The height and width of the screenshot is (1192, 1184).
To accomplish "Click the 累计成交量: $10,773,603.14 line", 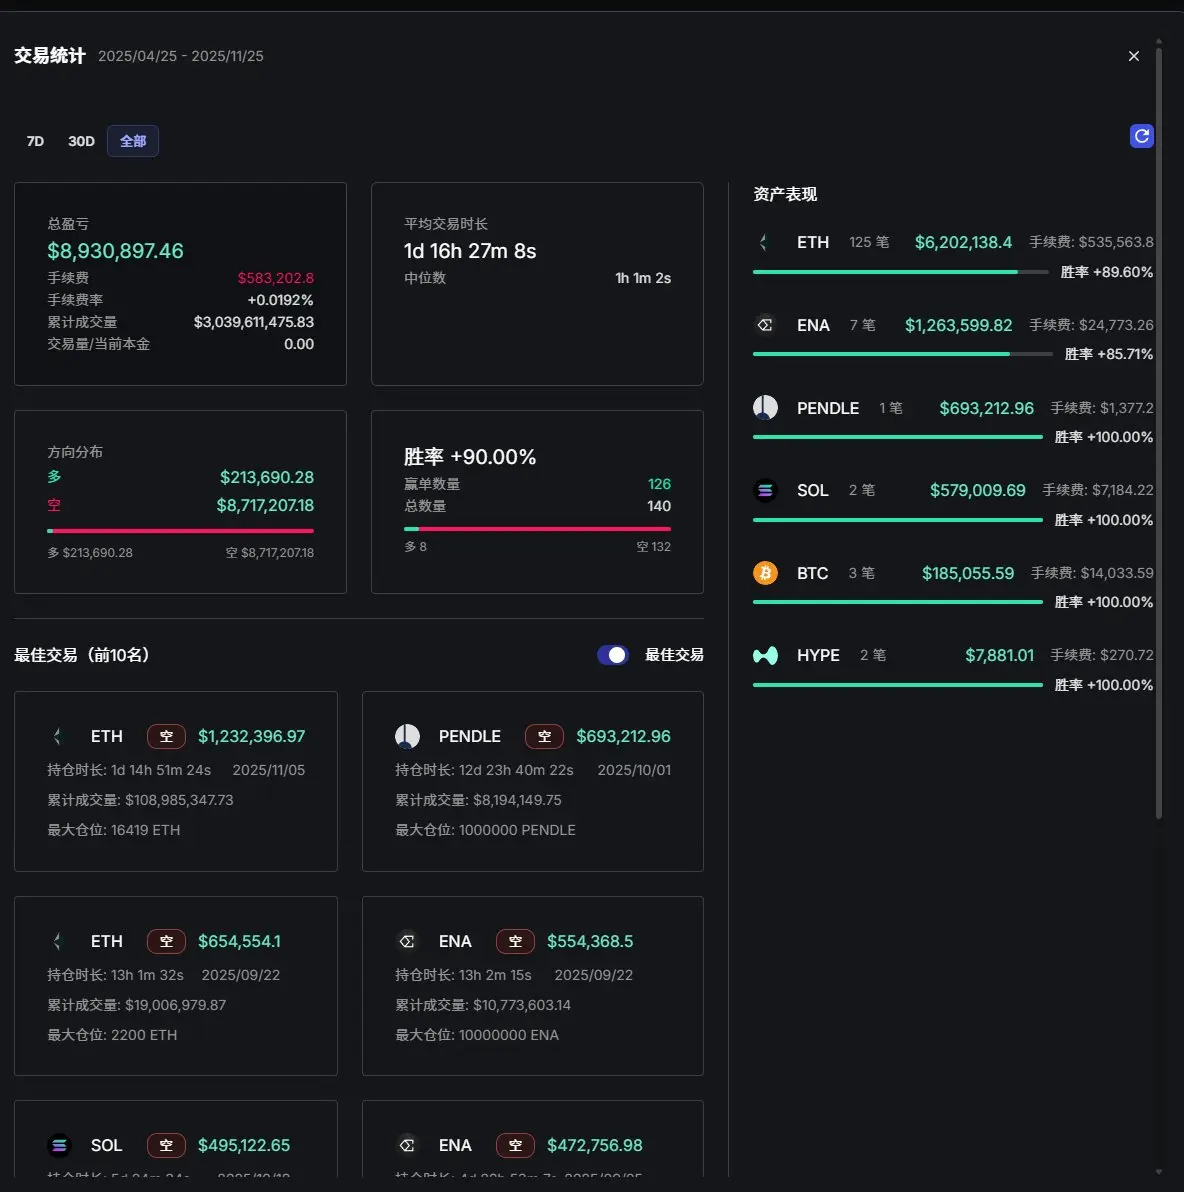I will click(483, 1005).
